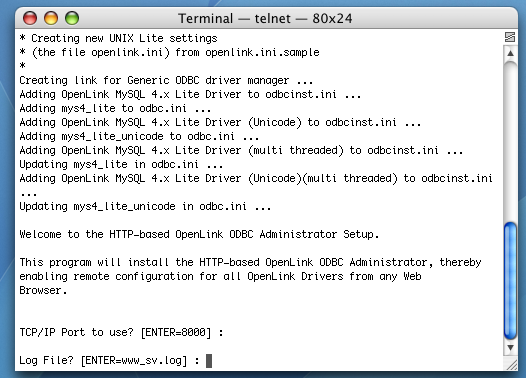Image resolution: width=526 pixels, height=378 pixels.
Task: Click the yellow minimize window button
Action: pyautogui.click(x=51, y=18)
